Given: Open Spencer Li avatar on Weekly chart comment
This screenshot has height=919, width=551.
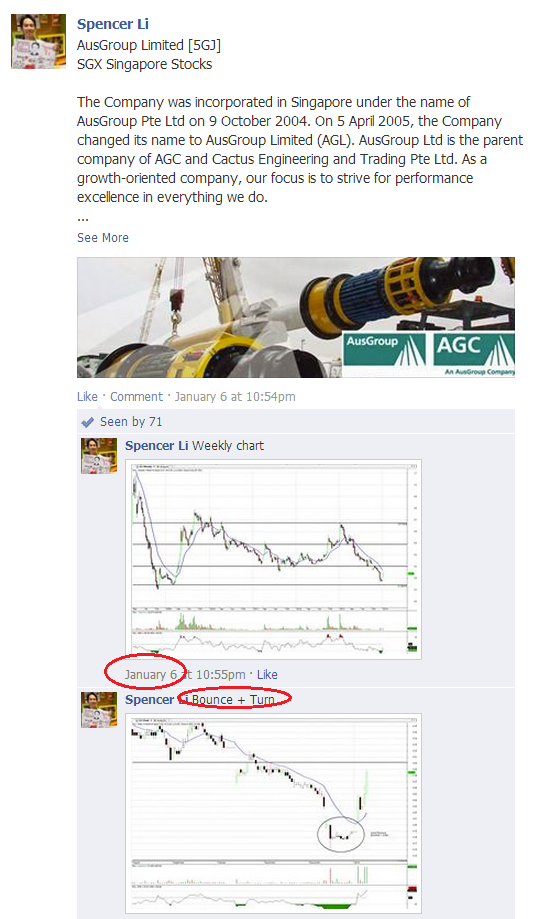Looking at the screenshot, I should (98, 455).
